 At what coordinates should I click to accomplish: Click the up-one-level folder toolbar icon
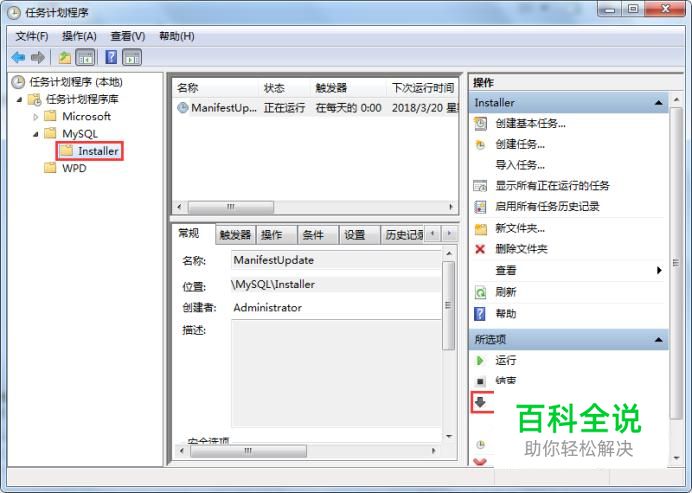tap(65, 57)
